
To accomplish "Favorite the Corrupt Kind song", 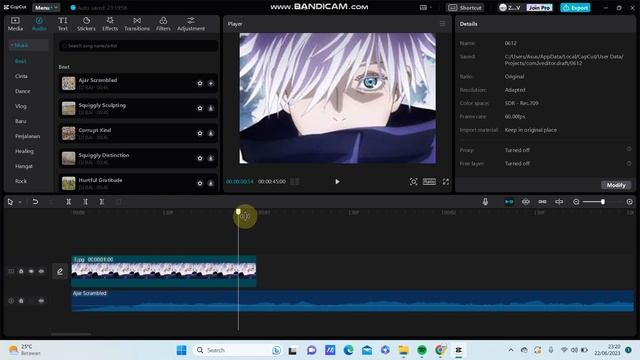I will point(200,133).
